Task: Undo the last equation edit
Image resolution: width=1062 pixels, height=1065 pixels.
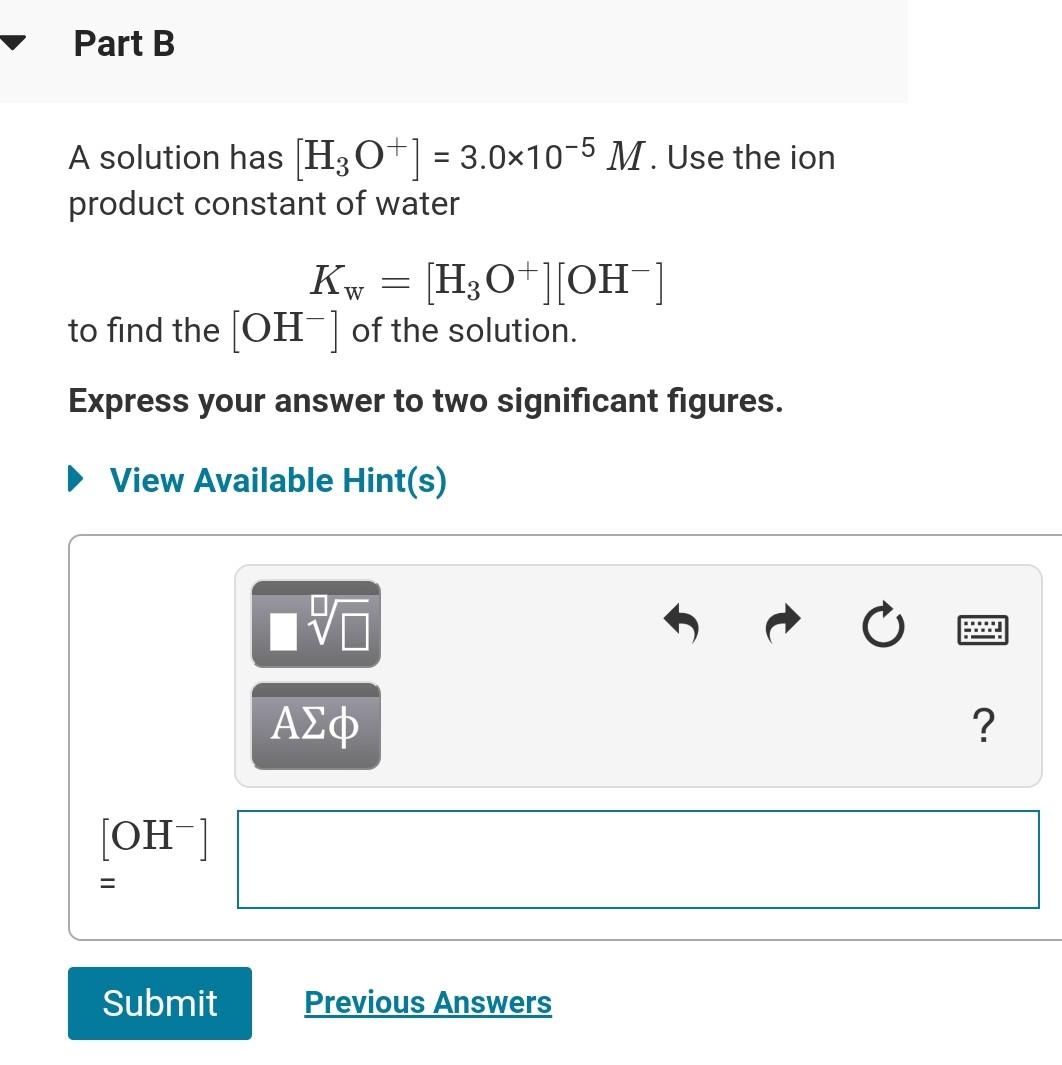Action: [x=683, y=626]
